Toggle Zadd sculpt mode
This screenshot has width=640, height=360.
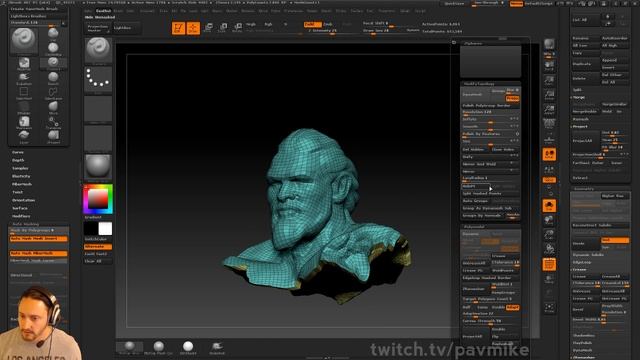(313, 24)
